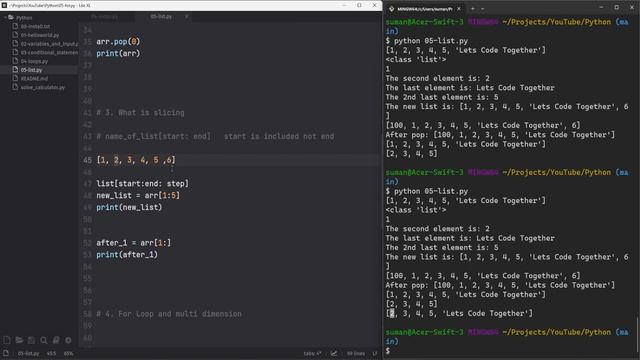Click the first '$ python 05-list.py' command in the terminal

tap(427, 41)
